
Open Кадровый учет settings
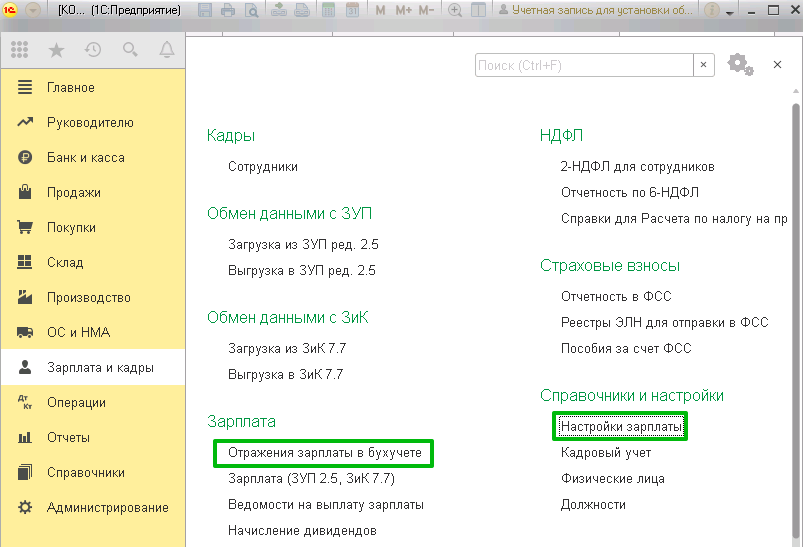click(x=606, y=453)
